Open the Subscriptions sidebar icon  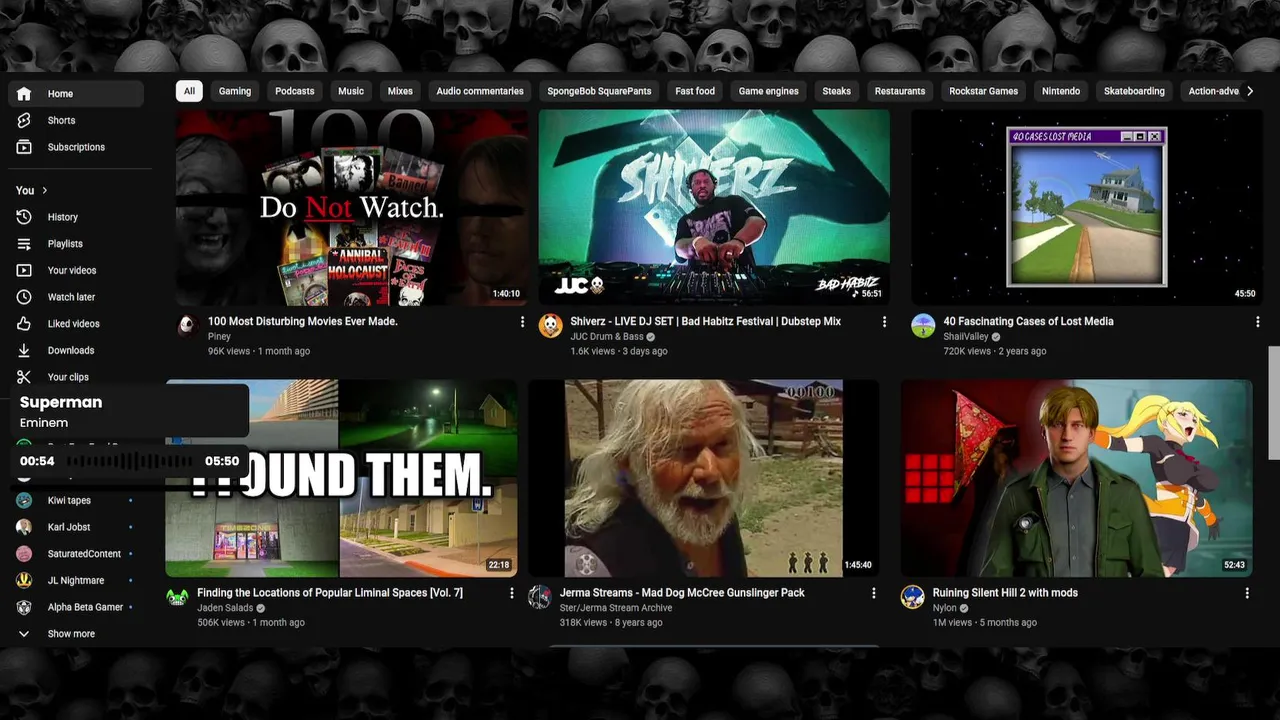coord(24,147)
